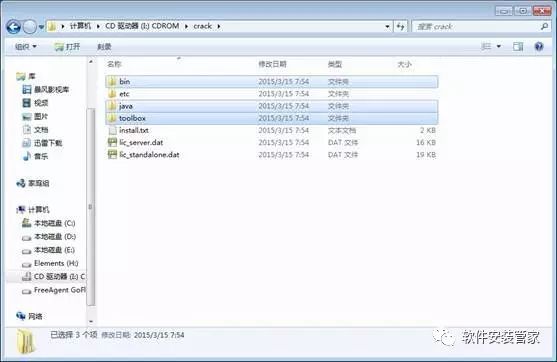Click crack segment in address breadcrumb
The width and height of the screenshot is (557, 362).
(x=202, y=26)
